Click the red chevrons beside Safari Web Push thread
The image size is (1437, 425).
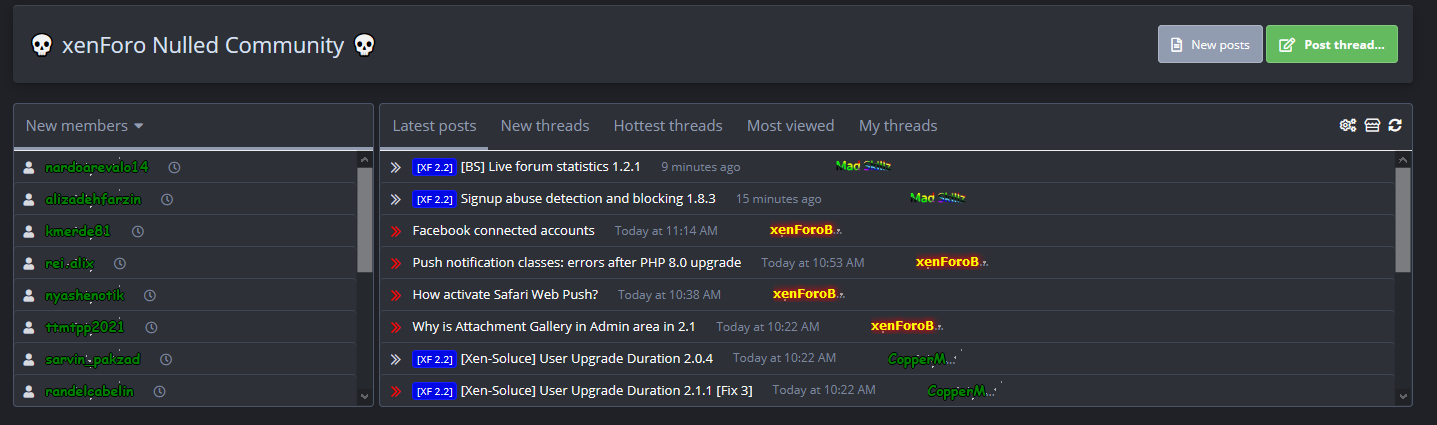pyautogui.click(x=395, y=295)
